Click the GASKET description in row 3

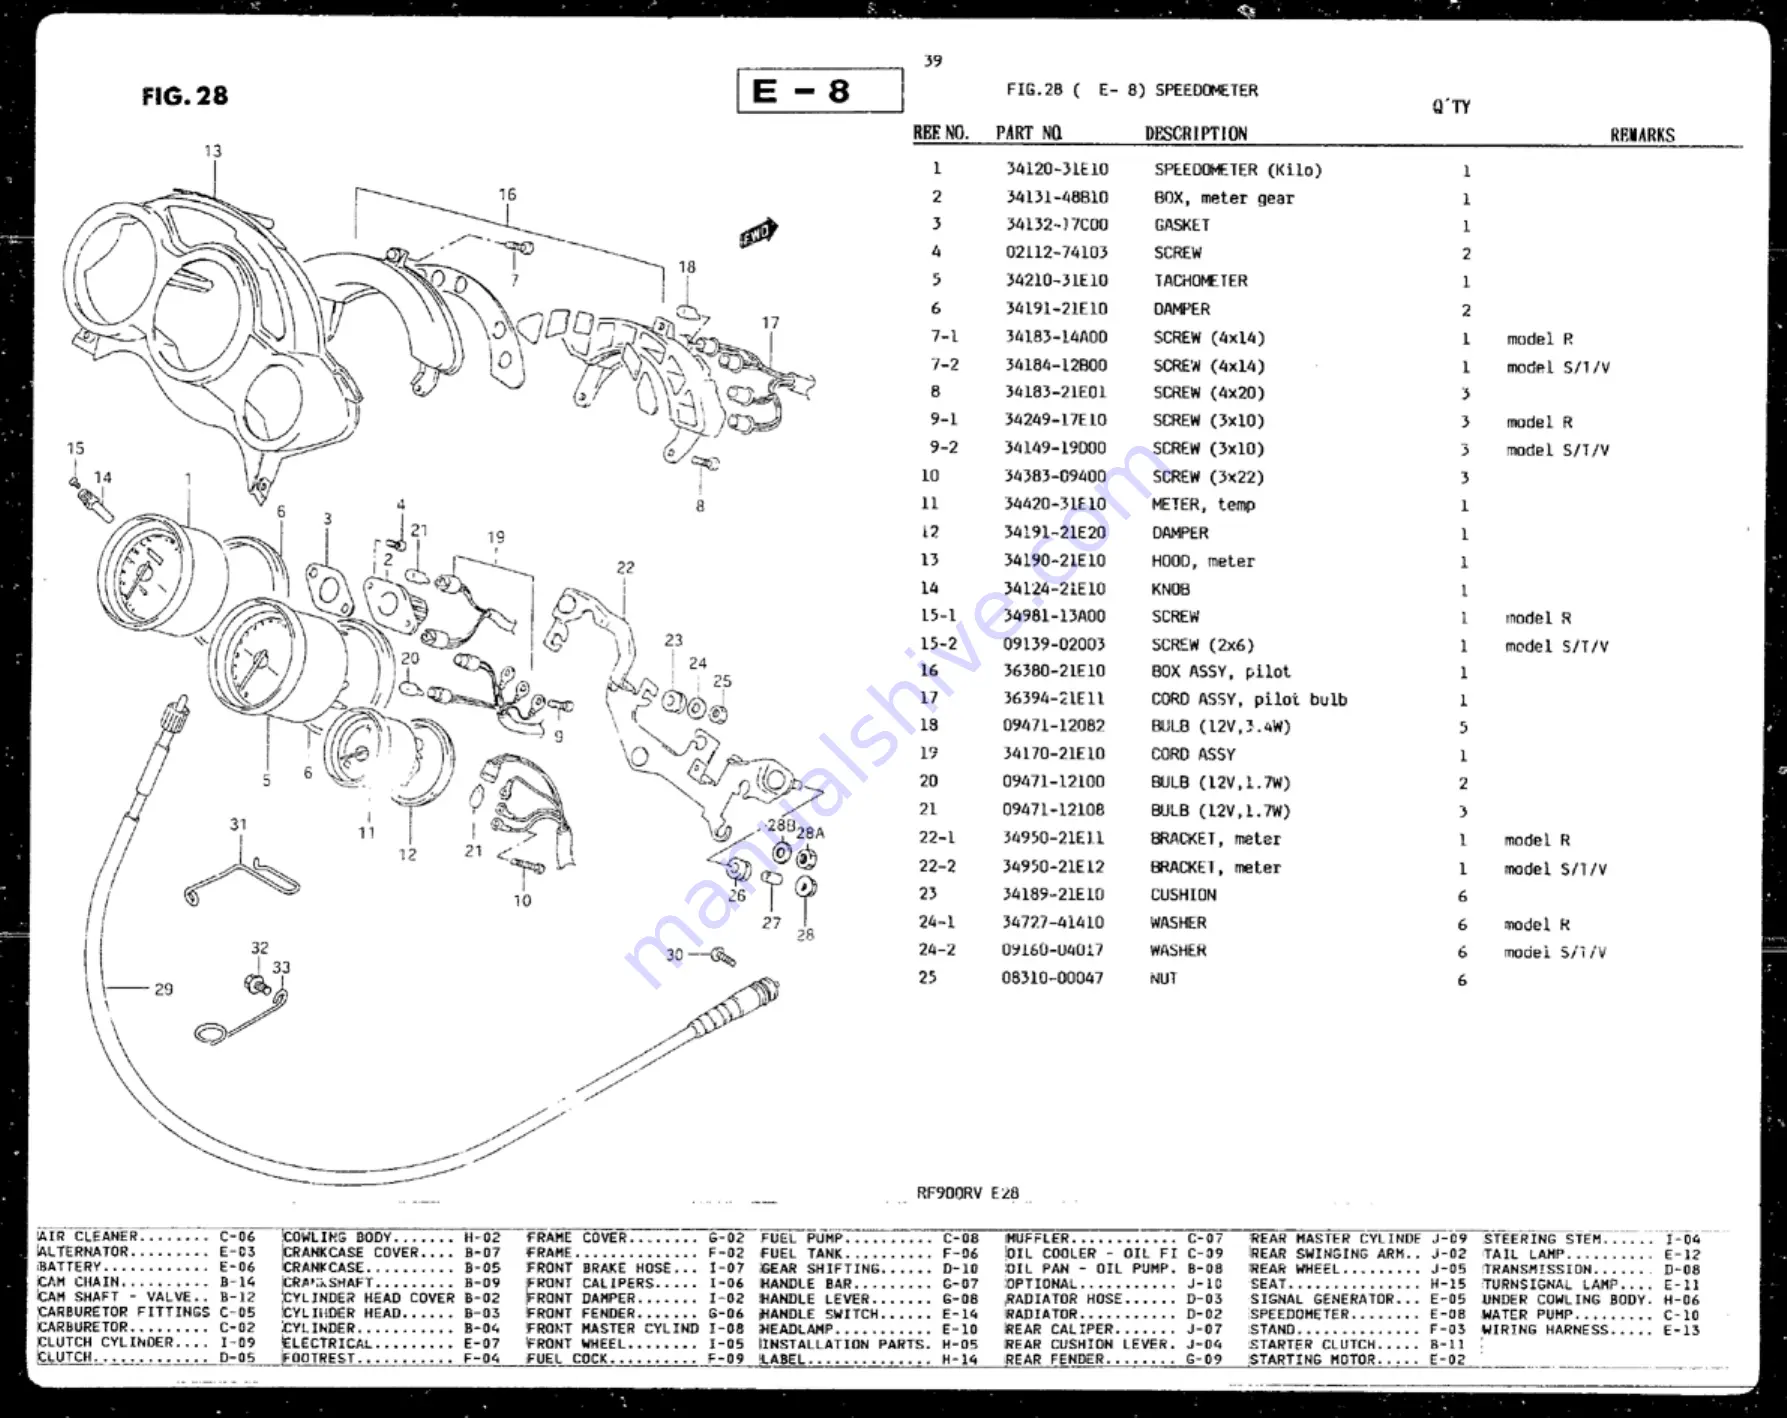pos(1182,225)
